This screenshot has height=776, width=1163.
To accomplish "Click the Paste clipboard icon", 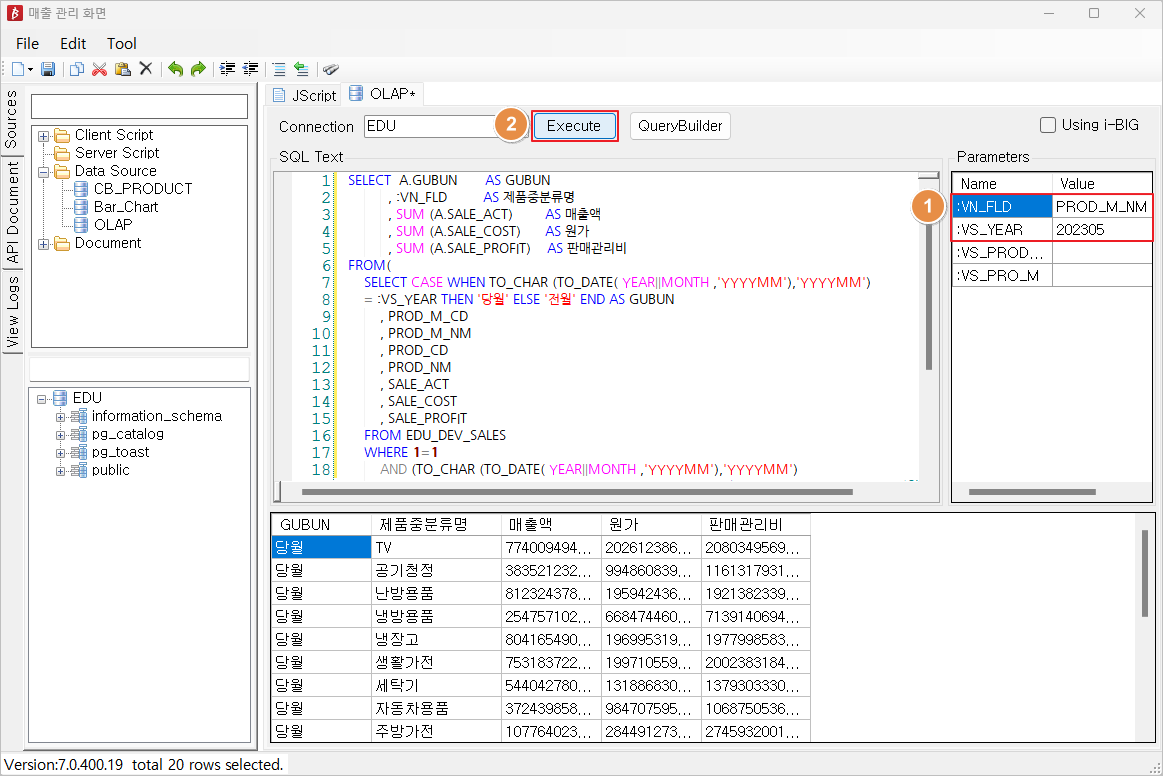I will tap(123, 69).
